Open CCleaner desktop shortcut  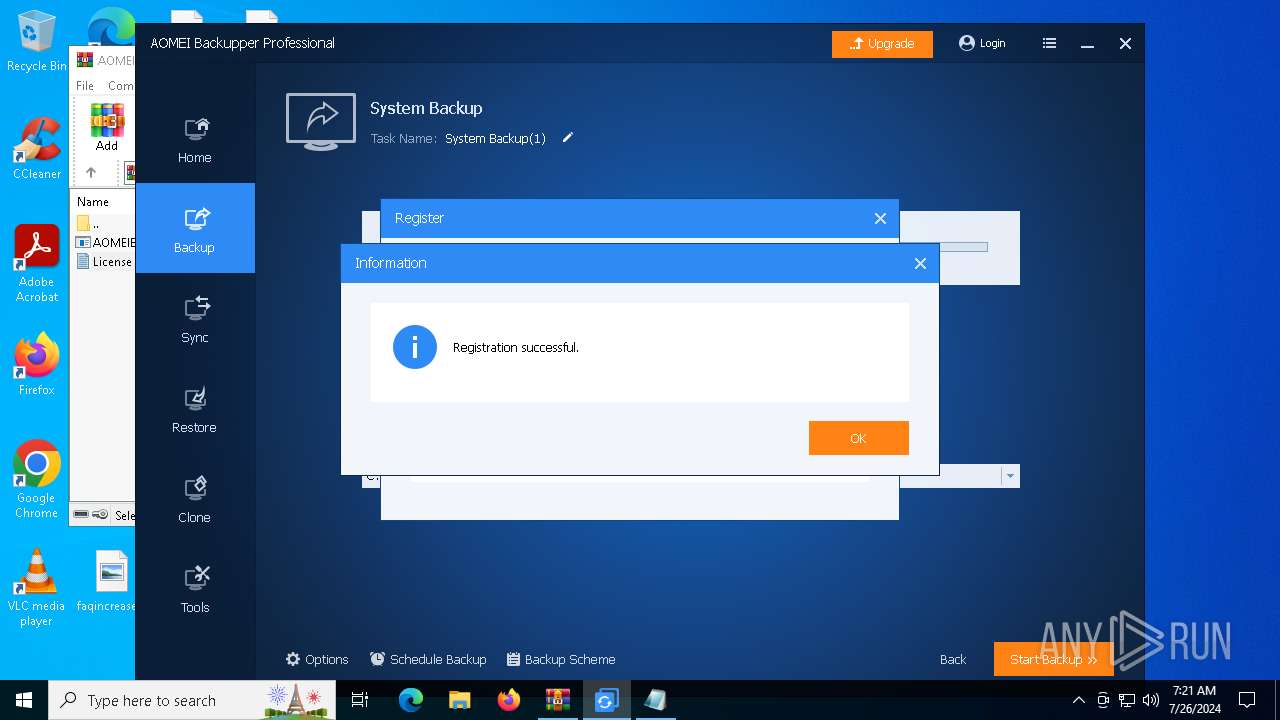coord(37,148)
